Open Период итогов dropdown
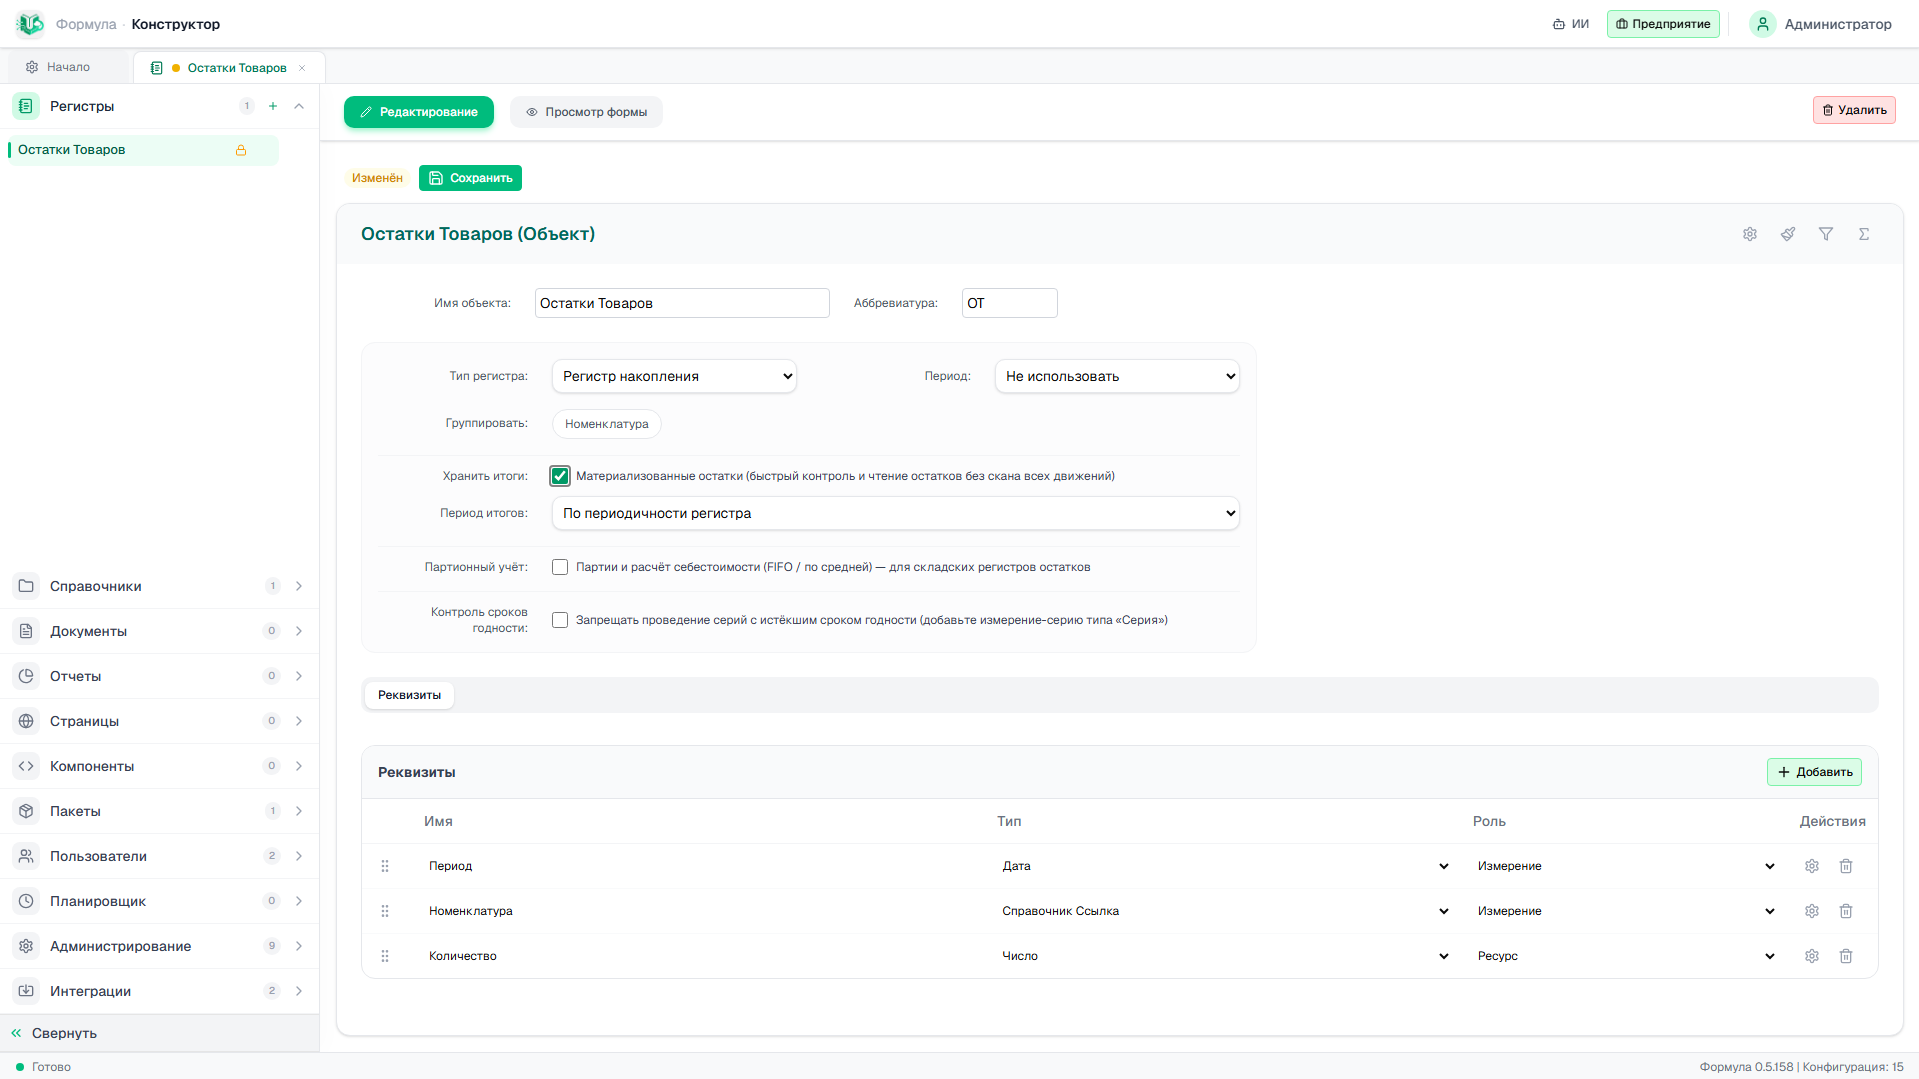Viewport: 1919px width, 1079px height. 895,513
